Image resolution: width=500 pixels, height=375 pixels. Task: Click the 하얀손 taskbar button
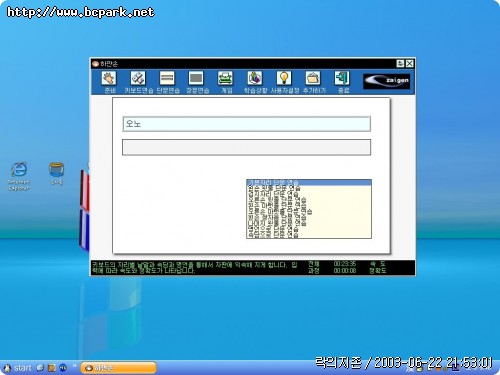tap(118, 368)
